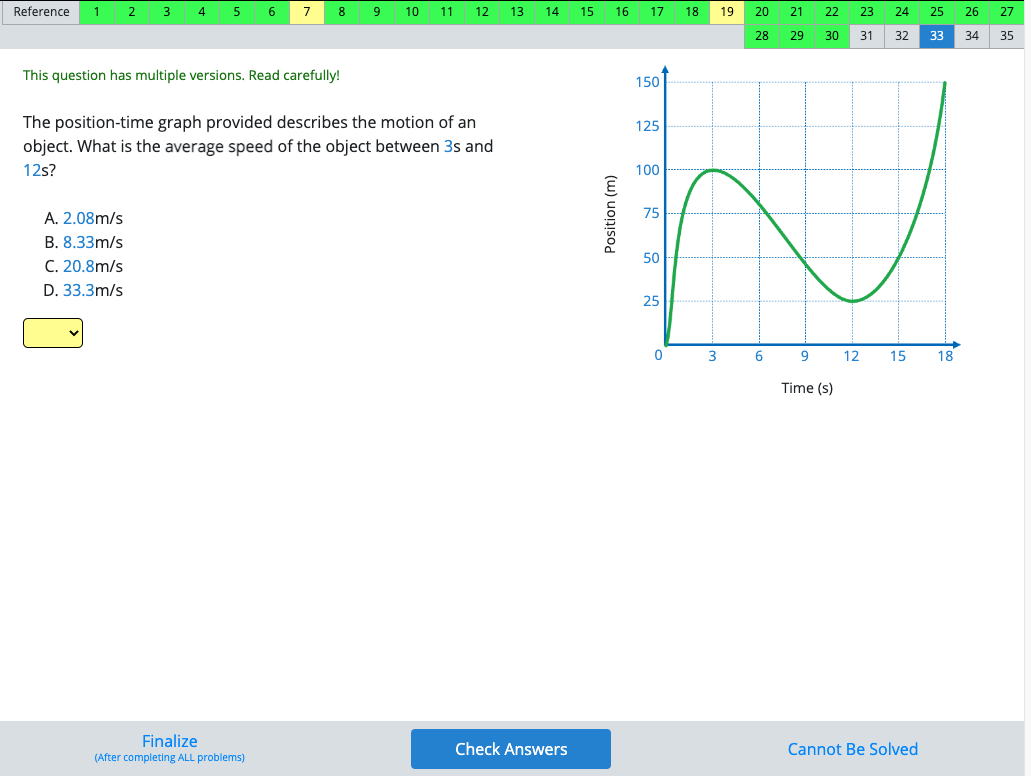1031x776 pixels.
Task: Click the Time (s) axis label
Action: pos(807,388)
